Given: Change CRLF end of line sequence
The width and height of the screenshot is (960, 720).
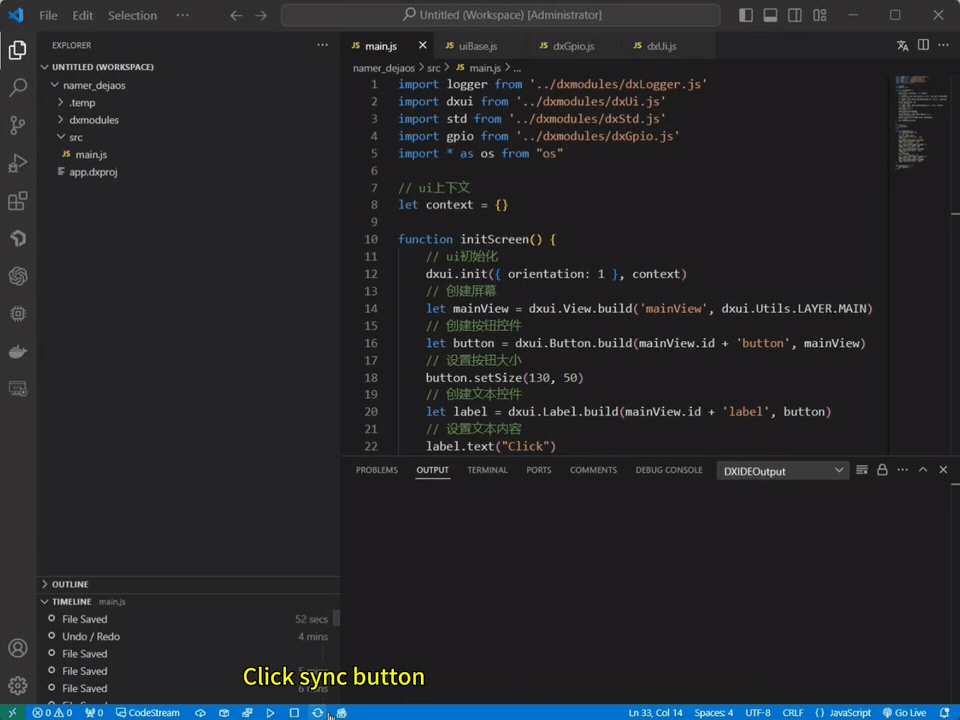Looking at the screenshot, I should (x=793, y=713).
